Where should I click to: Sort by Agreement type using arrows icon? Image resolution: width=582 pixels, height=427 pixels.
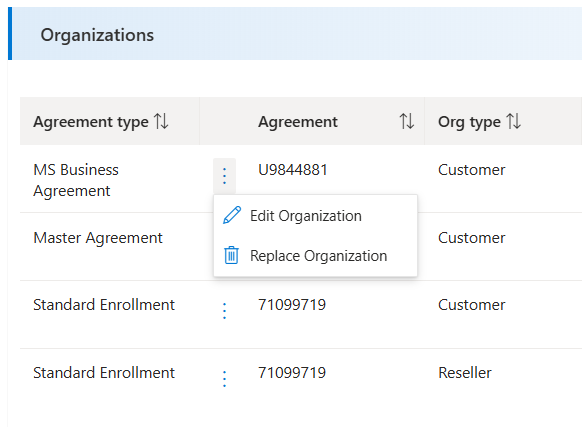(x=161, y=121)
